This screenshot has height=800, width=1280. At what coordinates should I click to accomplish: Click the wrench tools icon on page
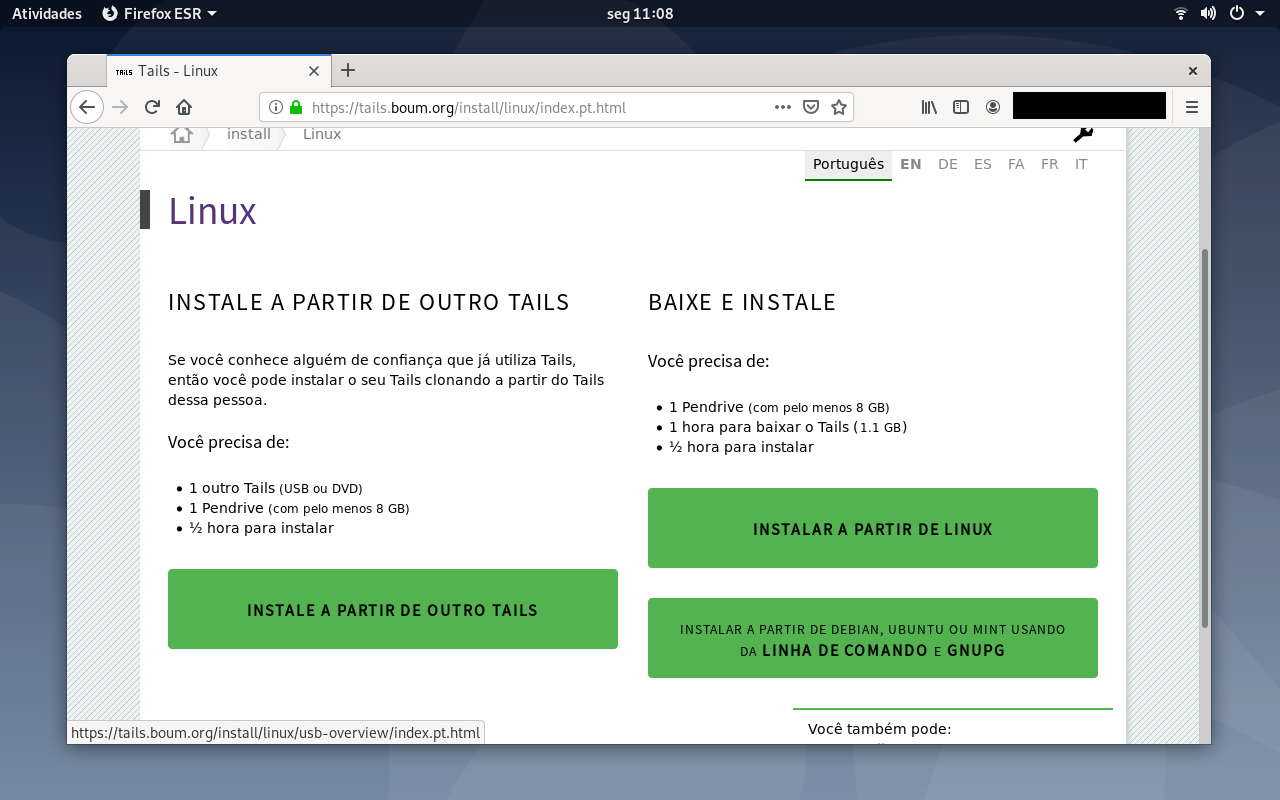[1083, 135]
